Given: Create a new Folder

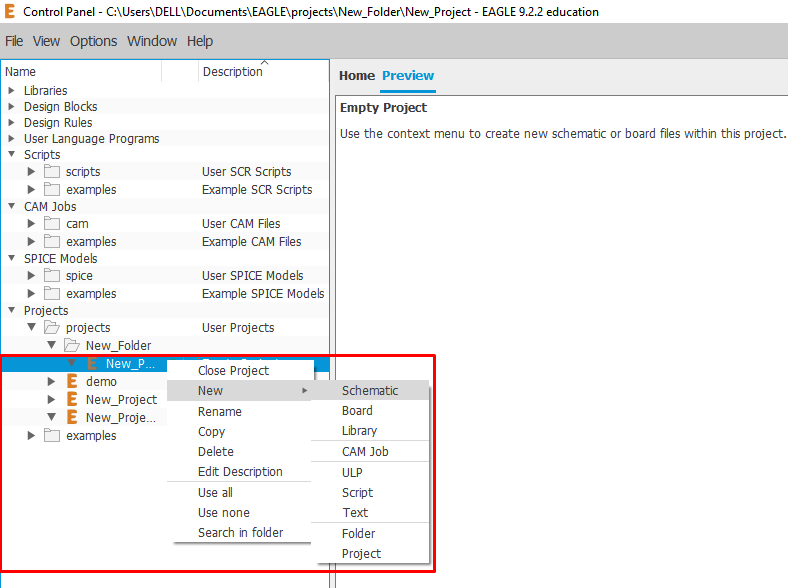Looking at the screenshot, I should pyautogui.click(x=370, y=534).
